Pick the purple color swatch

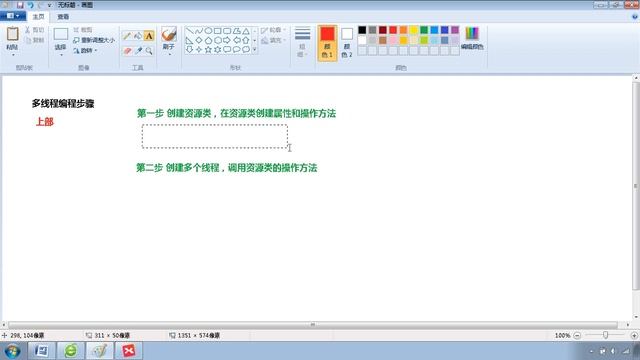[x=455, y=30]
